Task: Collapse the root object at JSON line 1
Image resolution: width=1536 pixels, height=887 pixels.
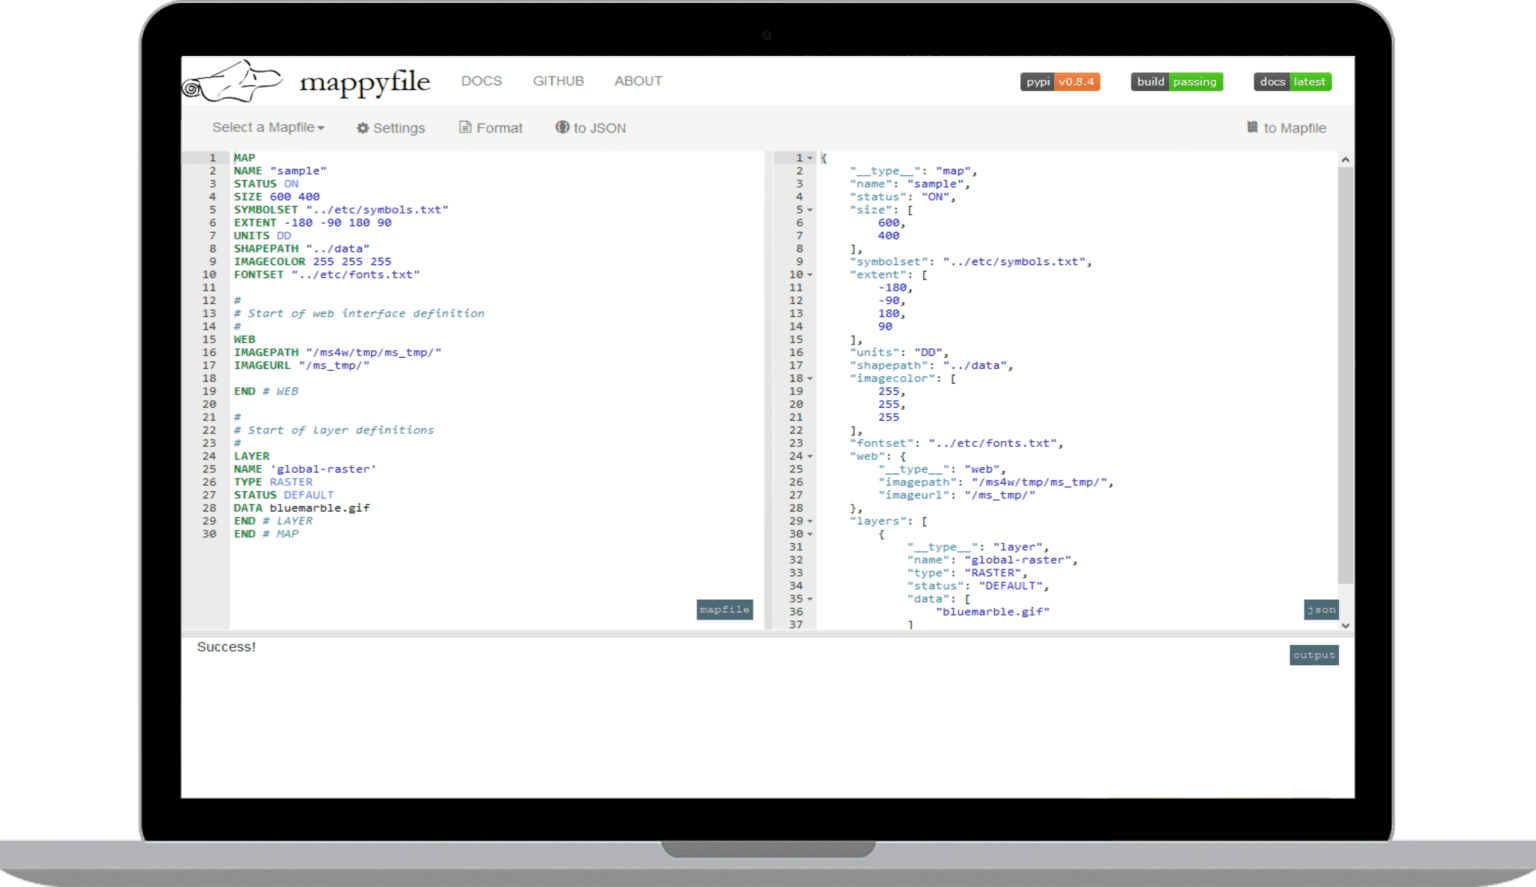Action: click(x=810, y=158)
